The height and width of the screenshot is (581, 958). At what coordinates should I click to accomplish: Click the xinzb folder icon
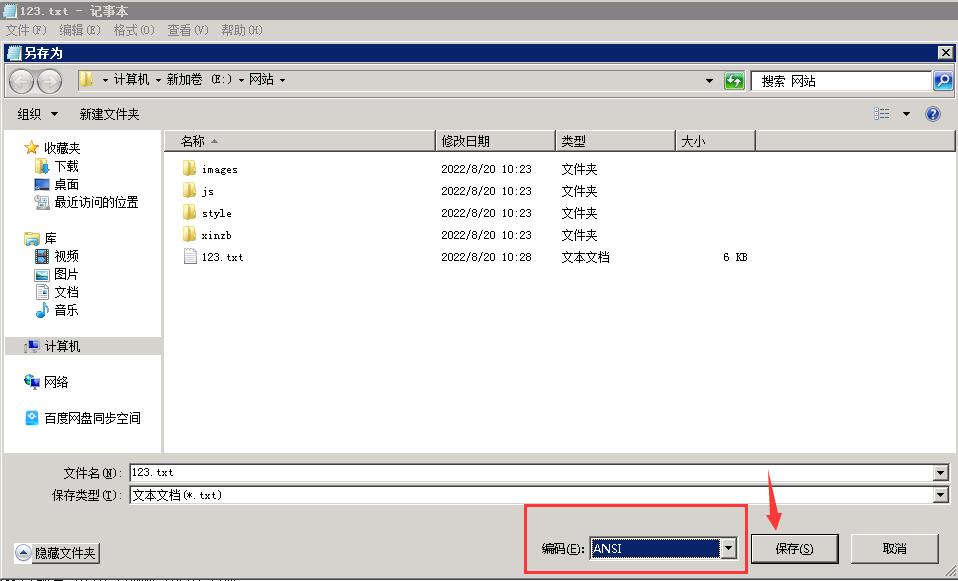pos(189,235)
